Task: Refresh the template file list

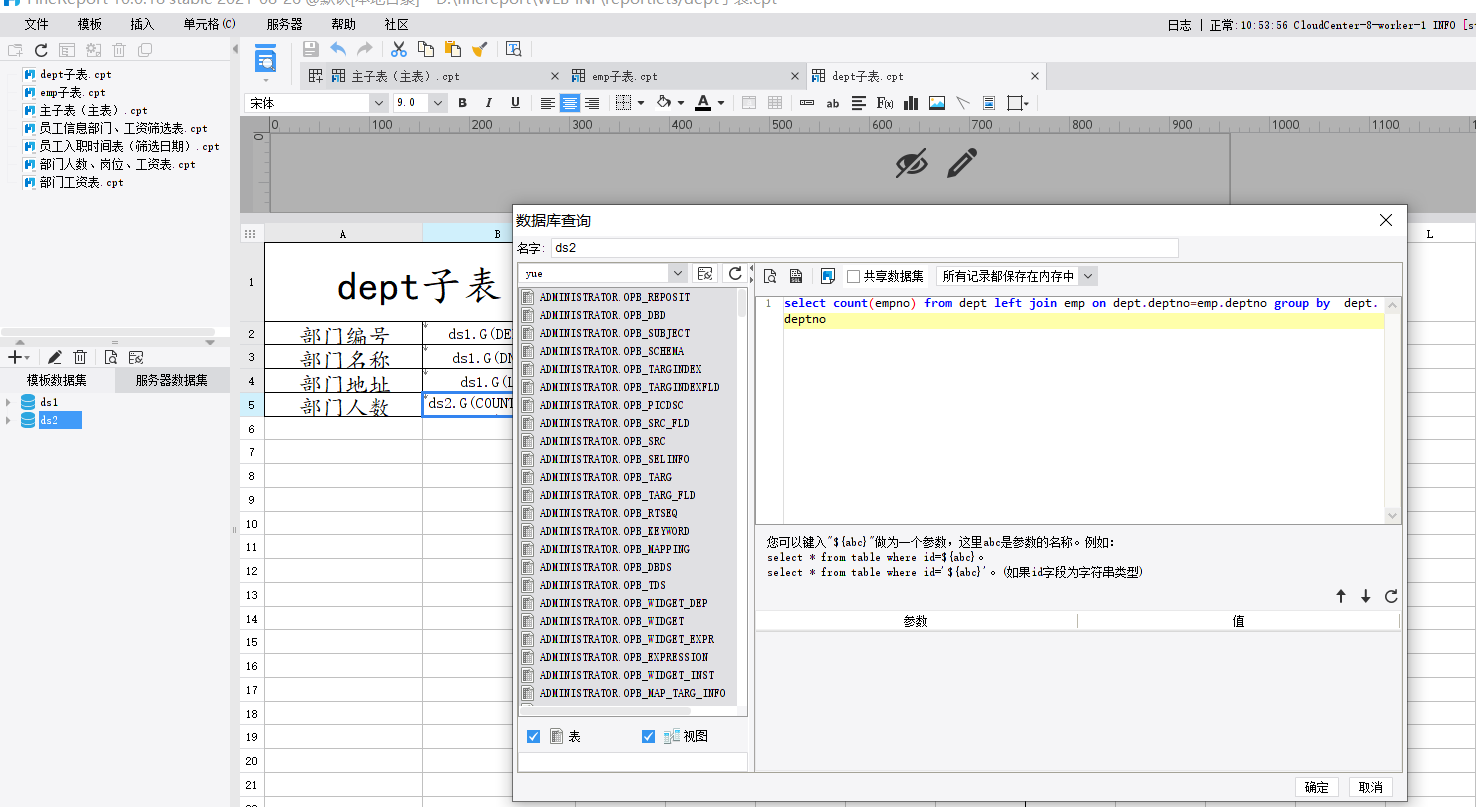Action: pos(41,50)
